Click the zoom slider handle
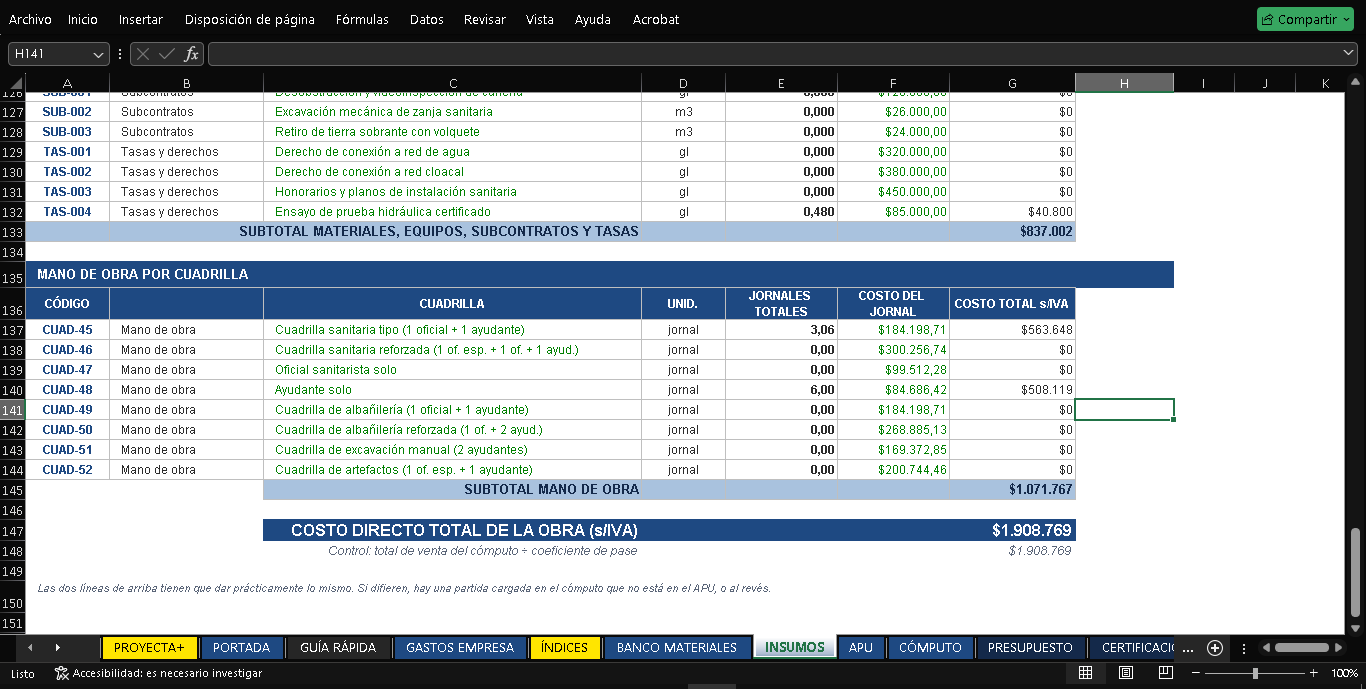 click(x=1255, y=673)
